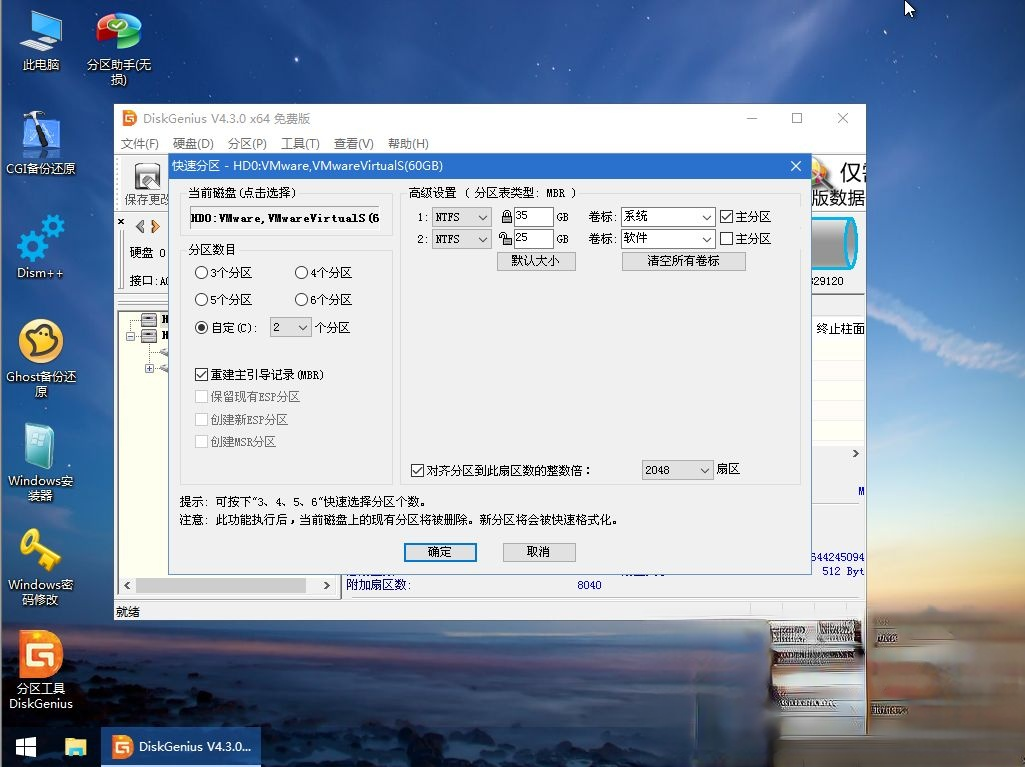Open the custom partition count dropdown
The width and height of the screenshot is (1025, 767).
coord(290,327)
